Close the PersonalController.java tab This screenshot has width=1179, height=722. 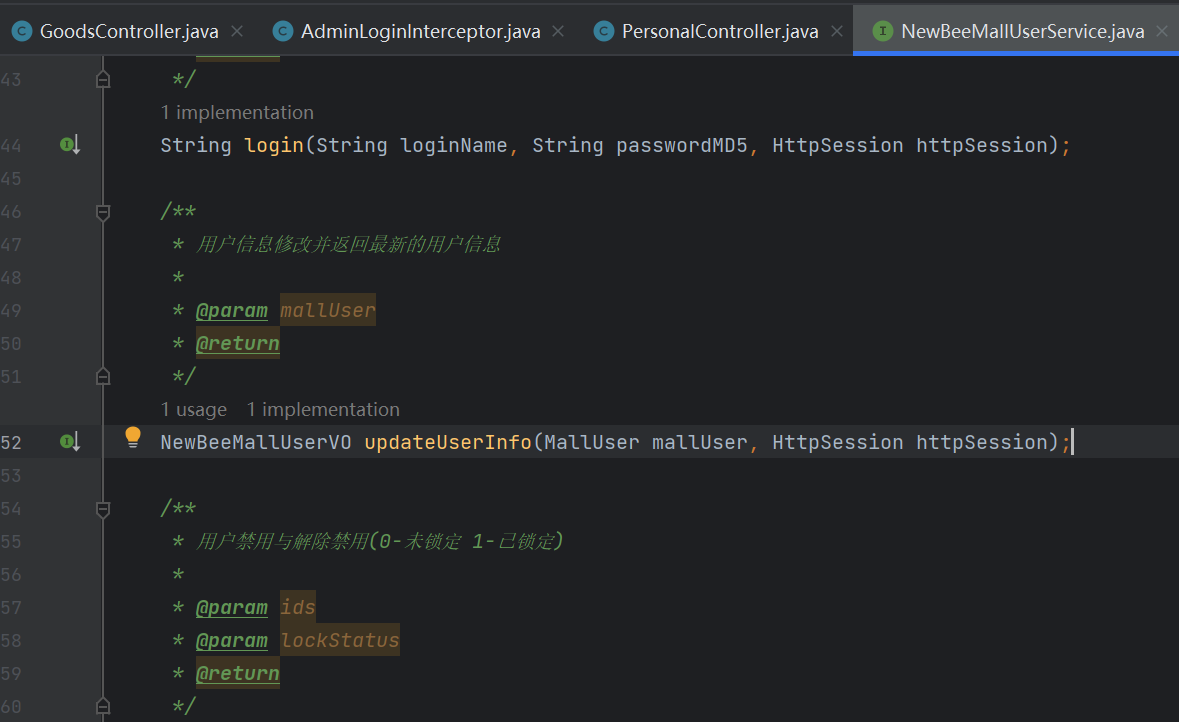[837, 32]
